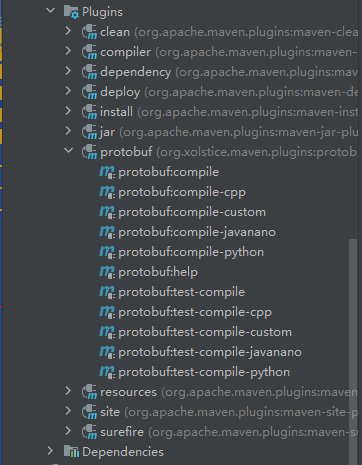Expand the compiler plugin node
This screenshot has height=465, width=362.
pos(68,51)
